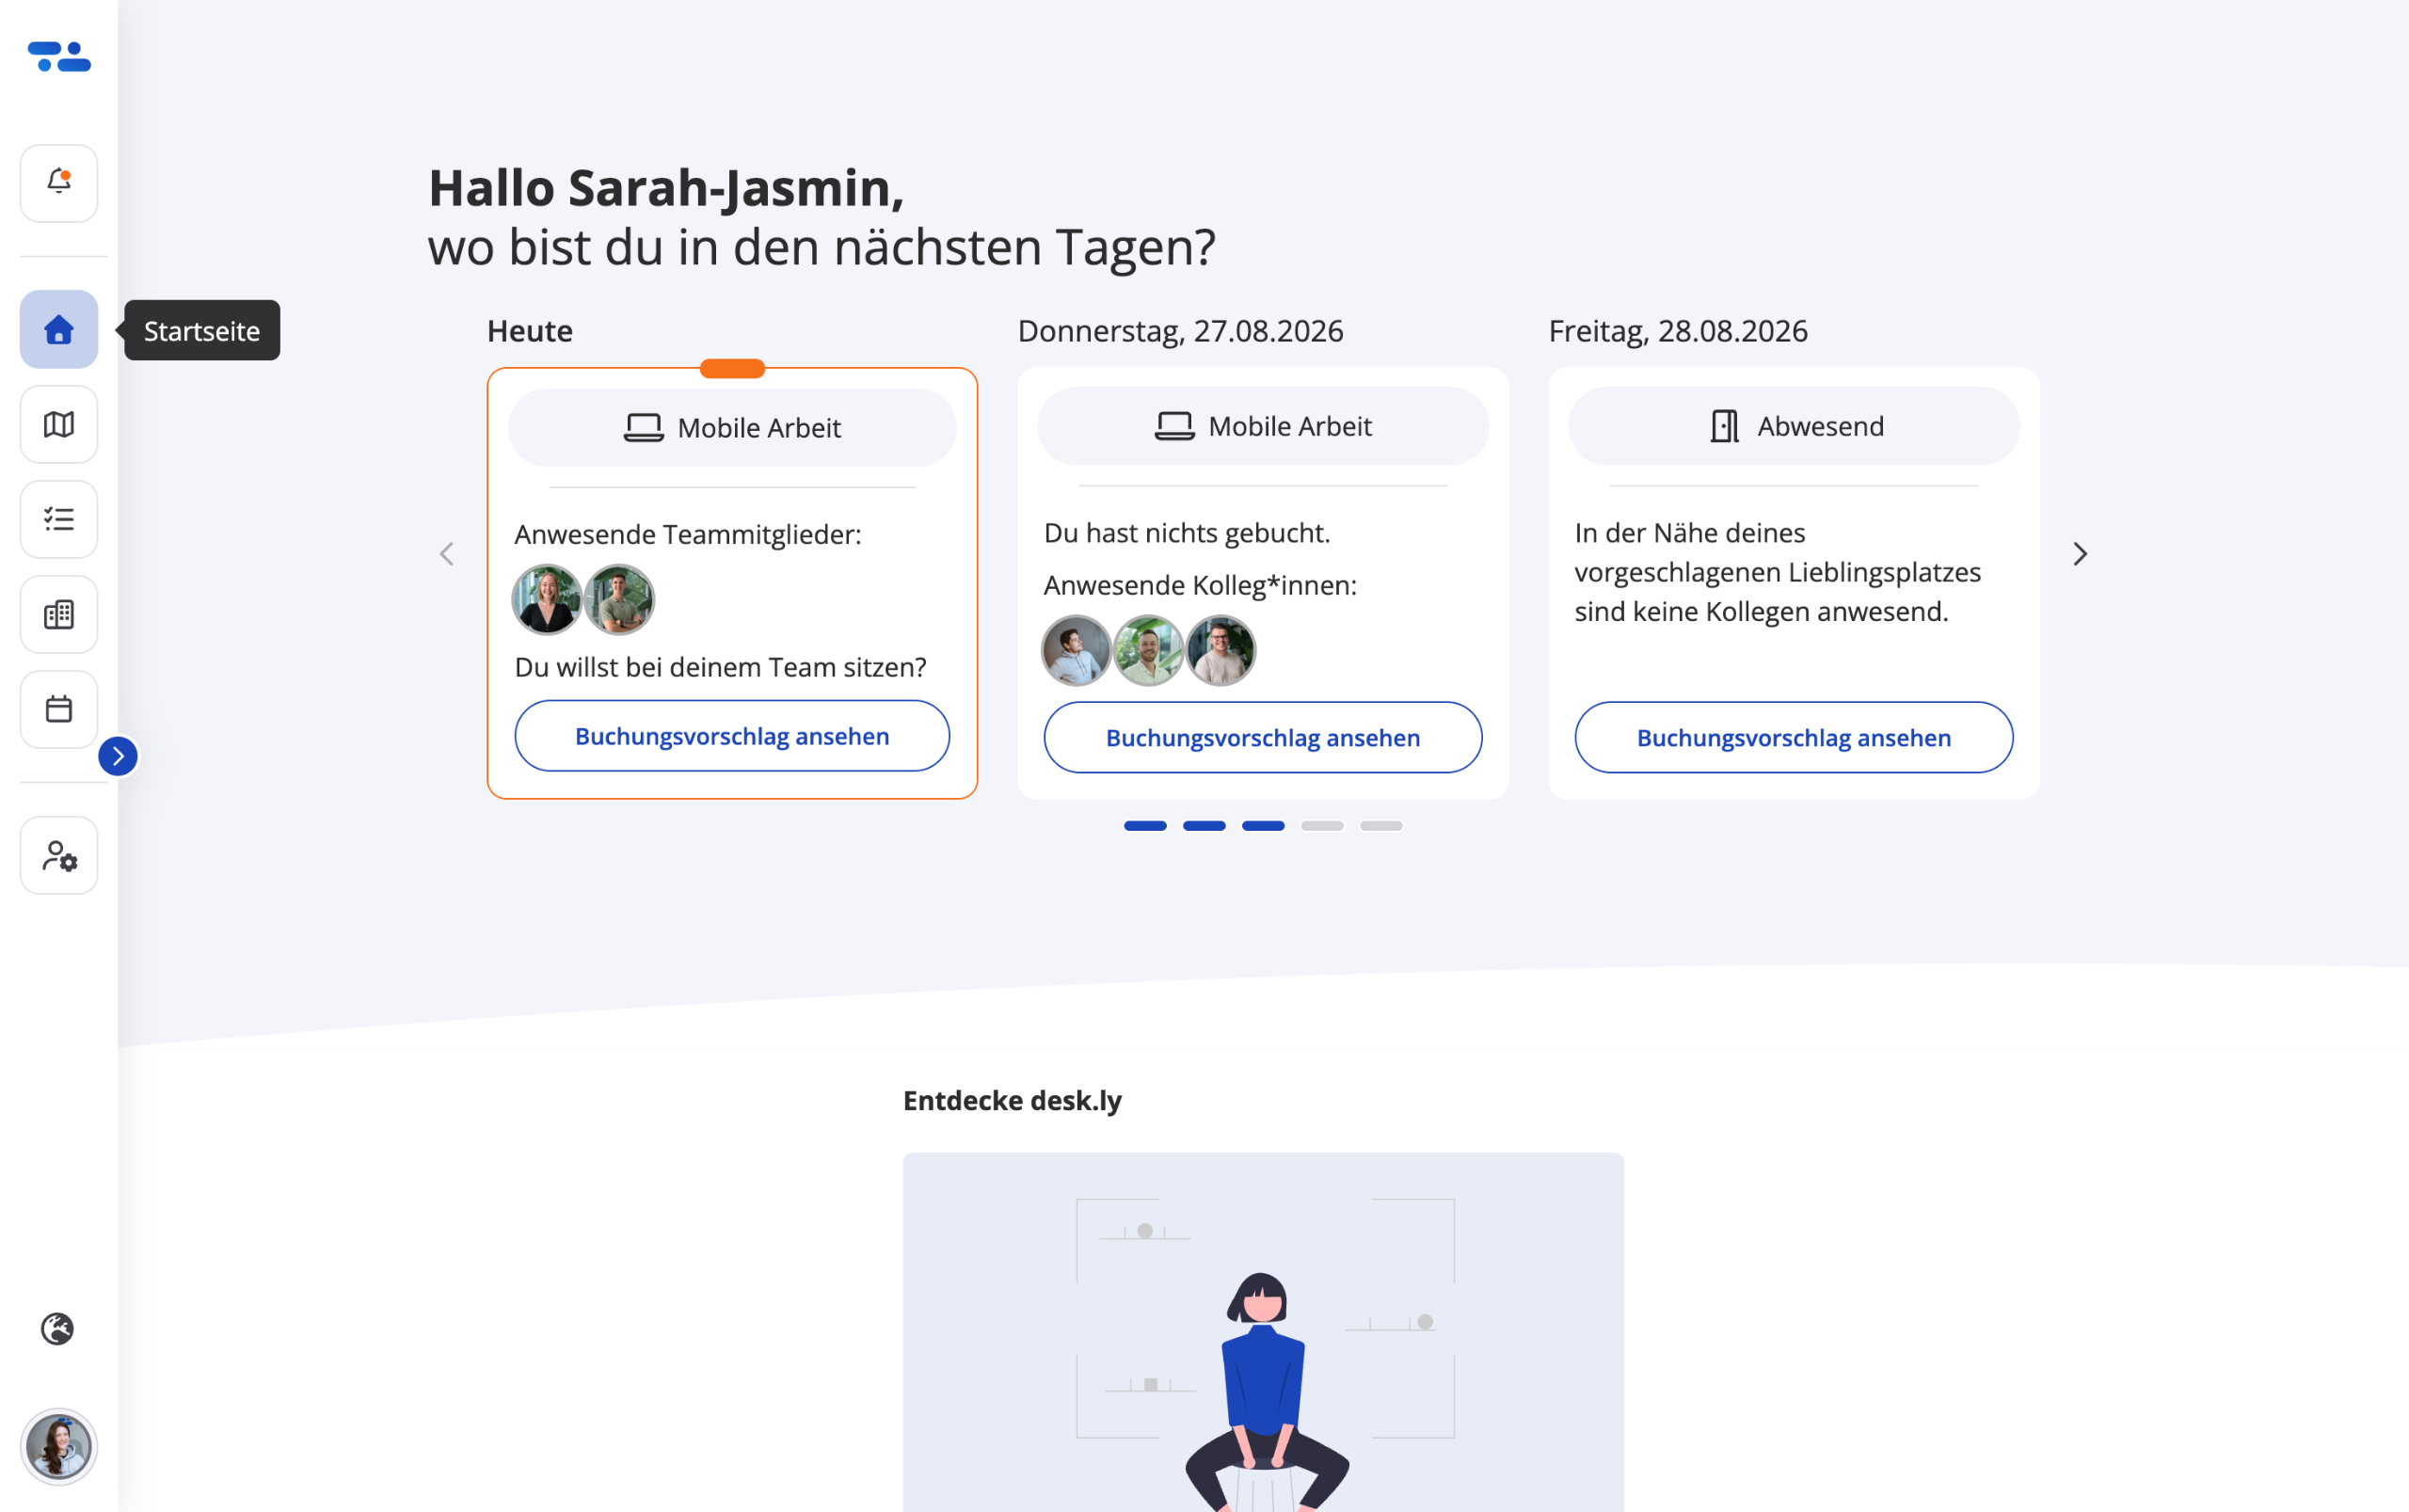View Buchungsvorschlag for Heute card
This screenshot has width=2409, height=1512.
tap(732, 736)
